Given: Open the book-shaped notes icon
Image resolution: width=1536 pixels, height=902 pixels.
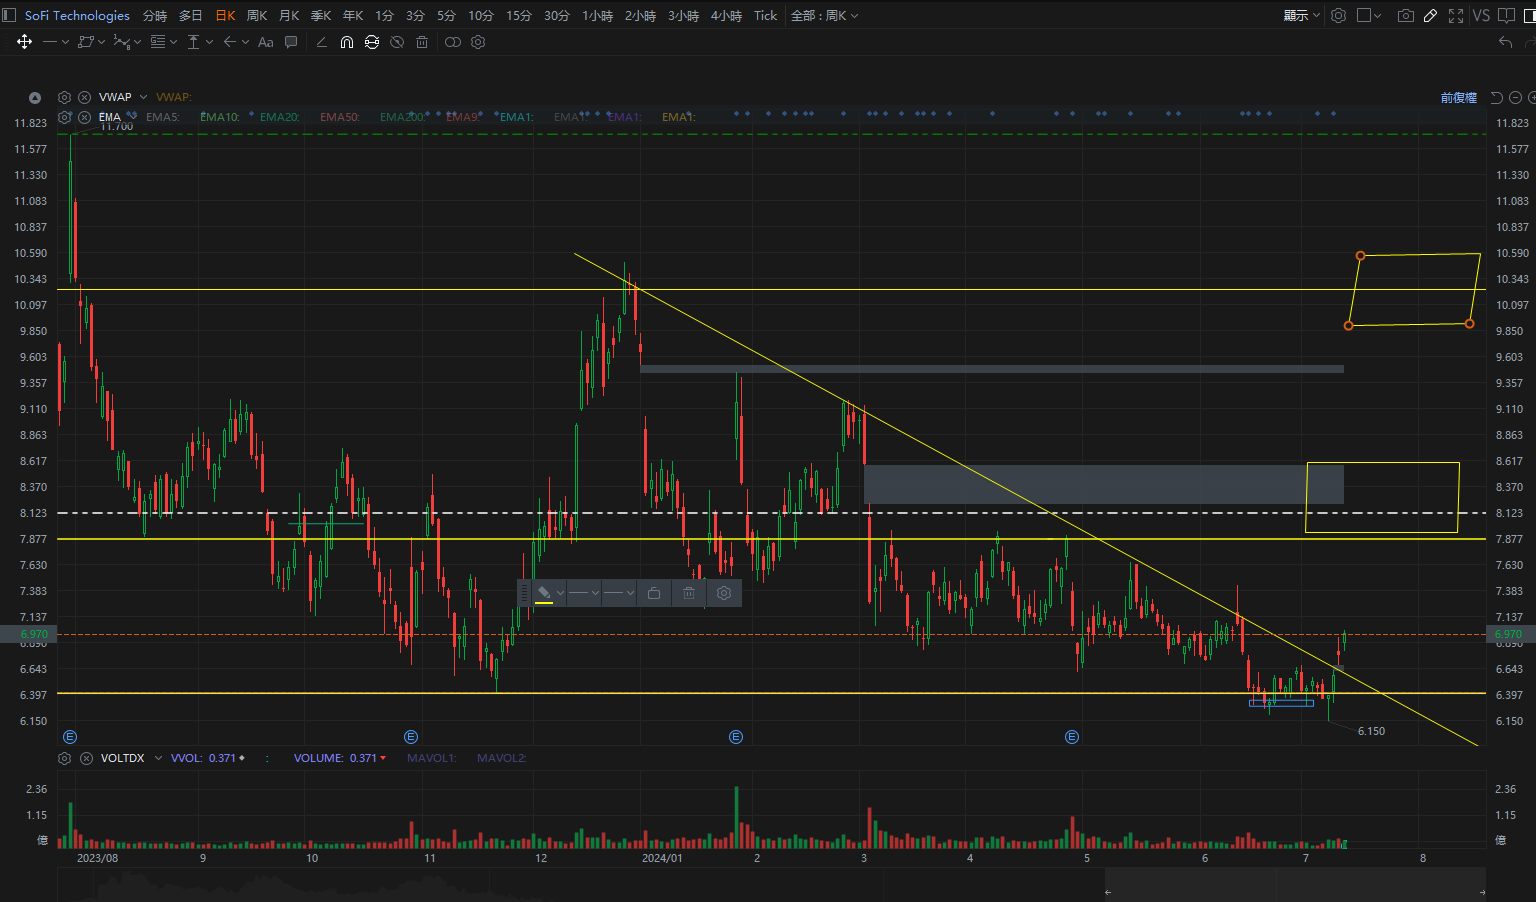Looking at the screenshot, I should pos(1508,15).
